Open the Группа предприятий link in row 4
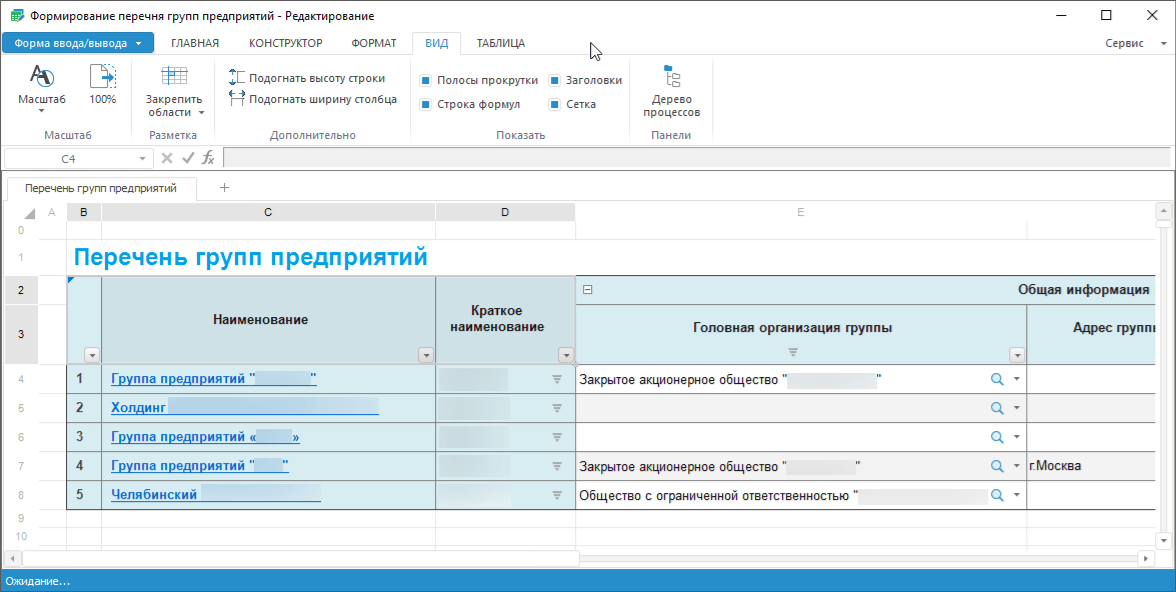1176x592 pixels. 200,466
